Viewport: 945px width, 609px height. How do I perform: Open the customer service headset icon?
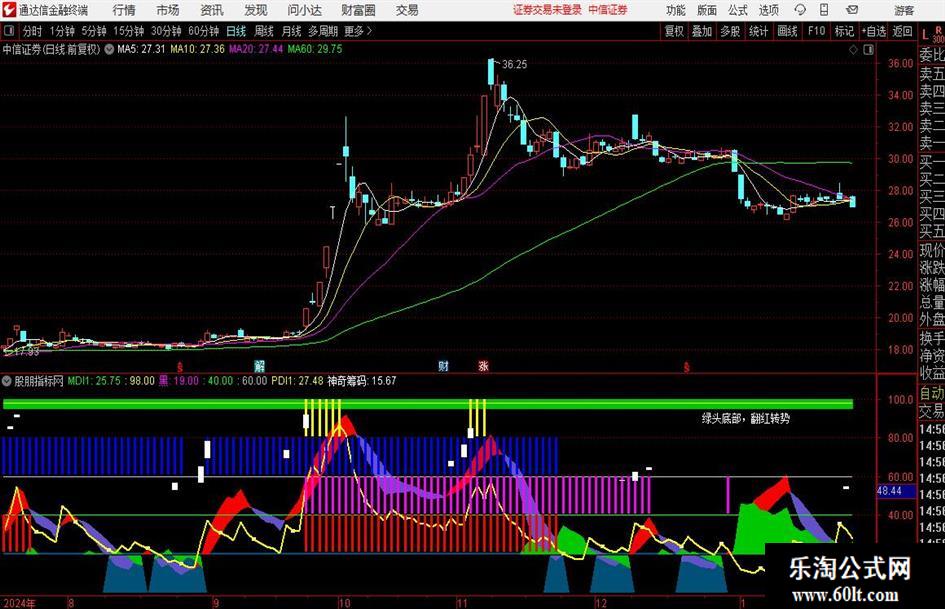tap(800, 10)
